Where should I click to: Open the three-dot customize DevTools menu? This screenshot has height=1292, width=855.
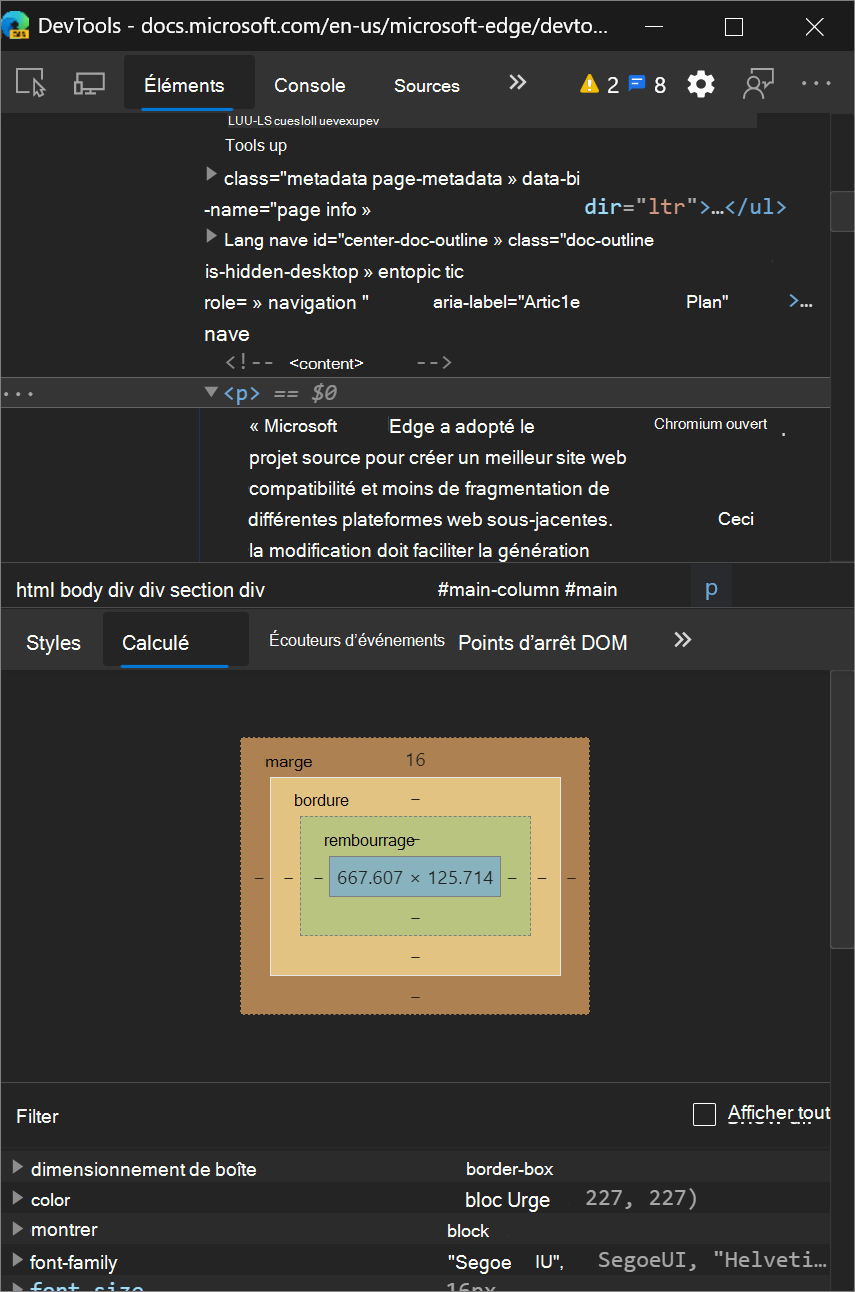pyautogui.click(x=816, y=84)
